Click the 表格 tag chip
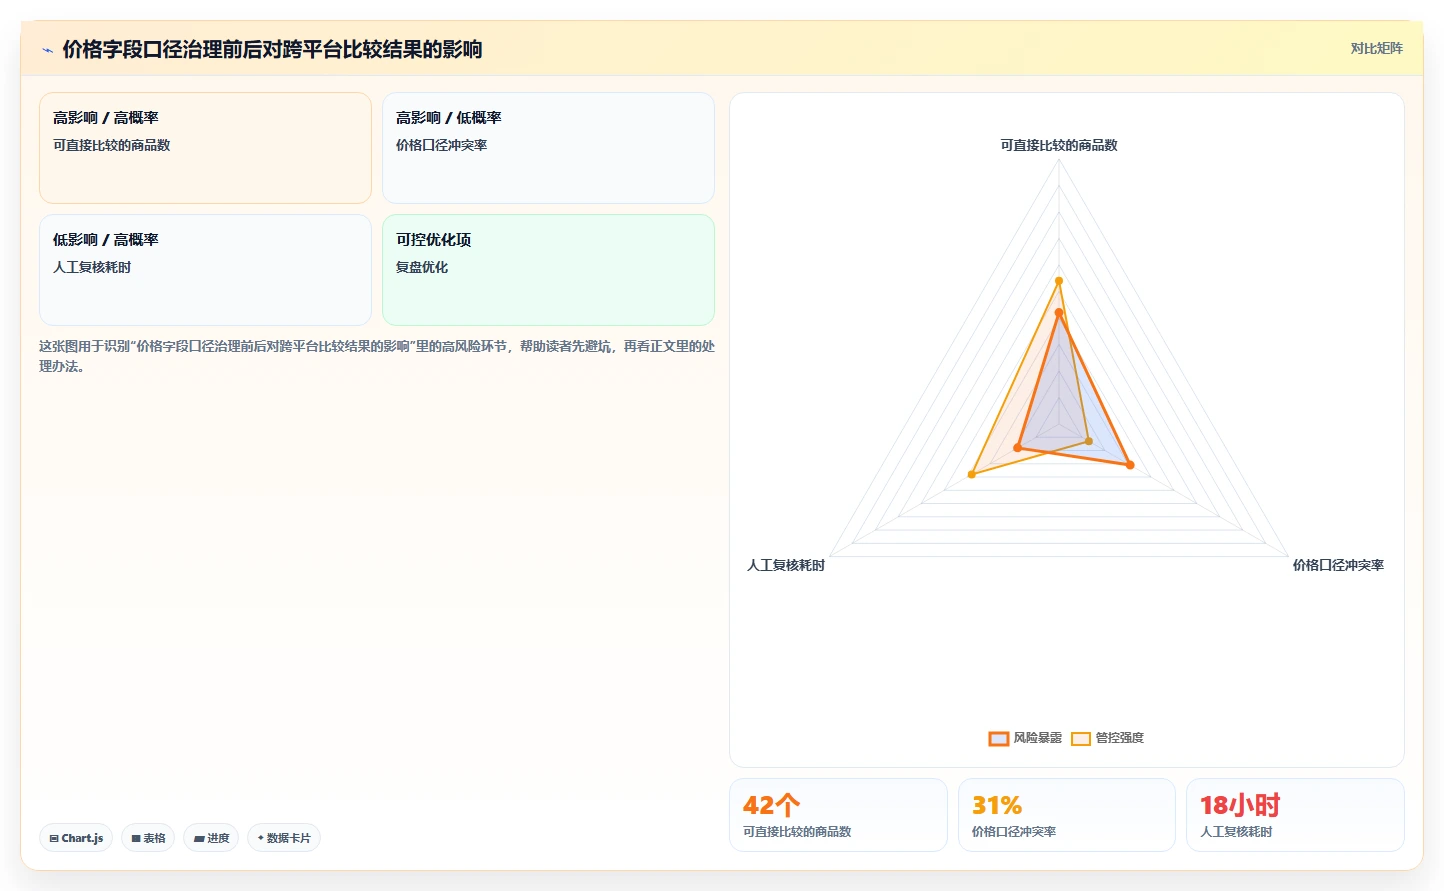This screenshot has height=891, width=1444. pos(148,838)
